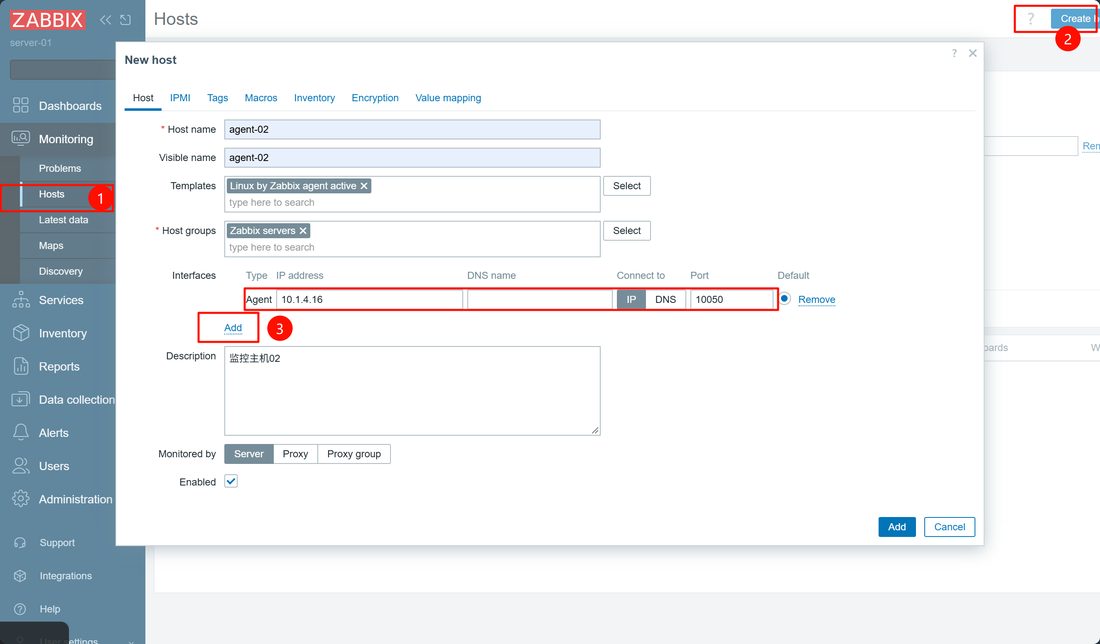This screenshot has height=644, width=1100.
Task: Set Connect to as IP
Action: click(x=631, y=300)
